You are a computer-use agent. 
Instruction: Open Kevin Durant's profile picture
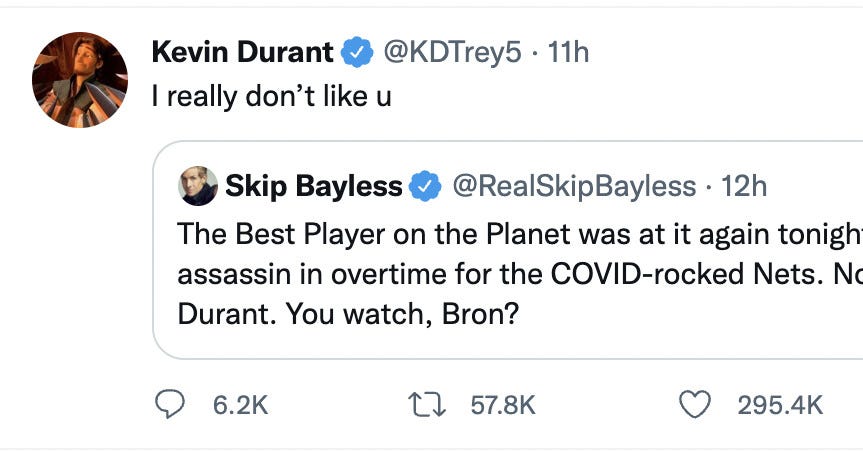coord(80,80)
